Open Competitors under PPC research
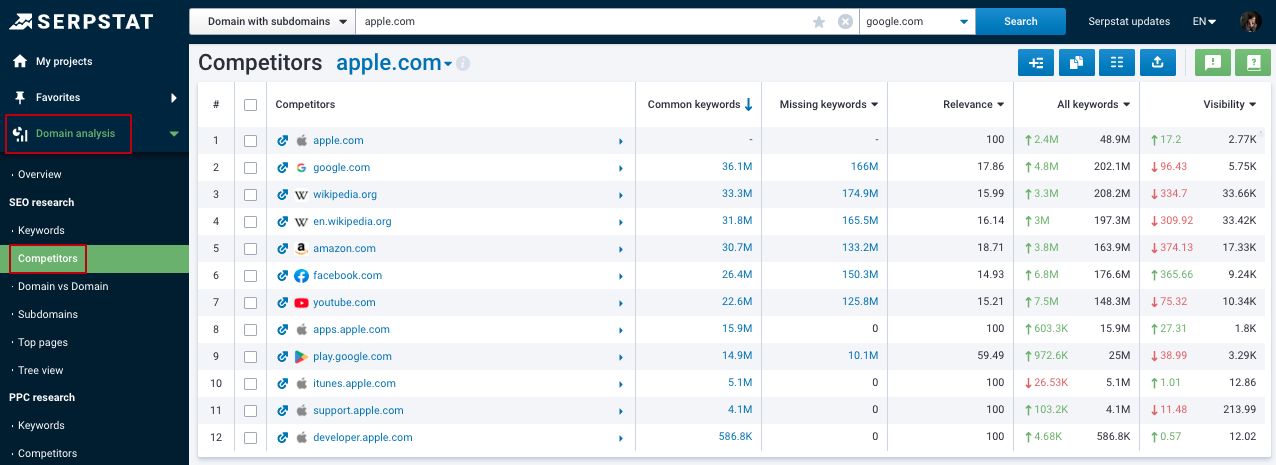 48,454
